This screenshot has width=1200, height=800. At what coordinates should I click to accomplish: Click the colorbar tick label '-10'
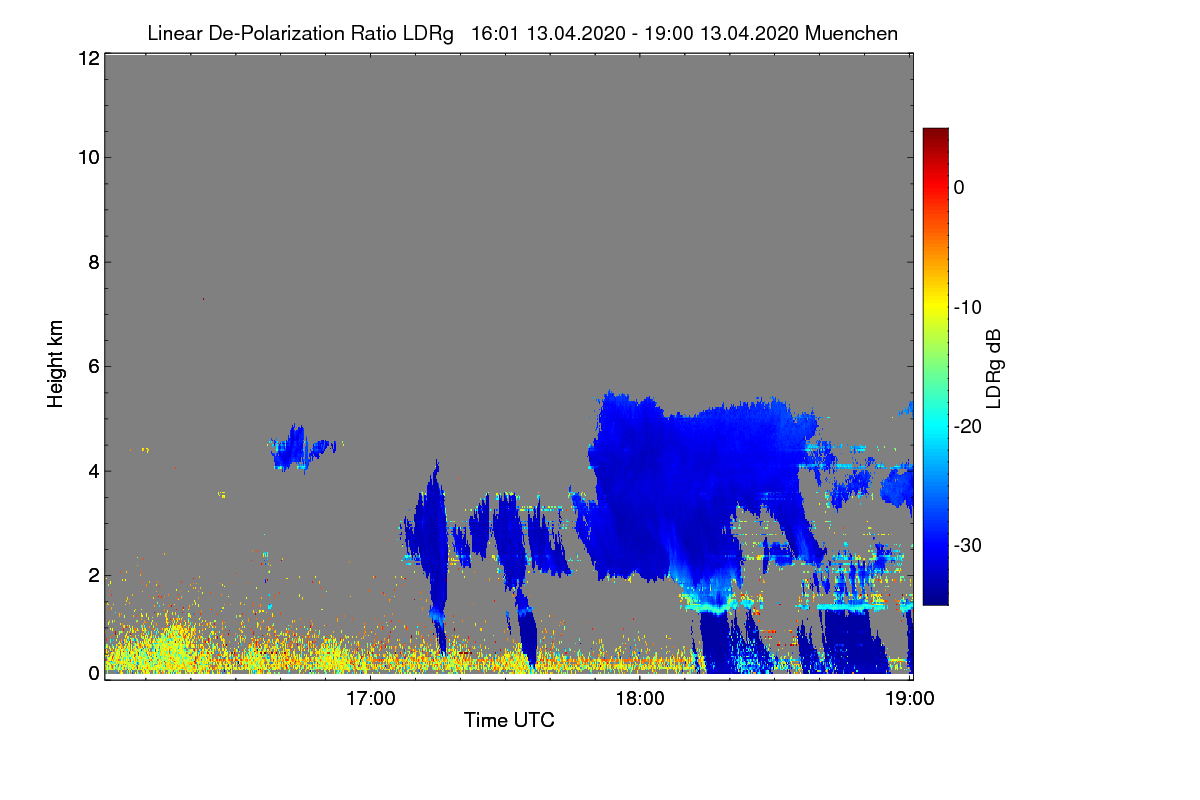(968, 307)
